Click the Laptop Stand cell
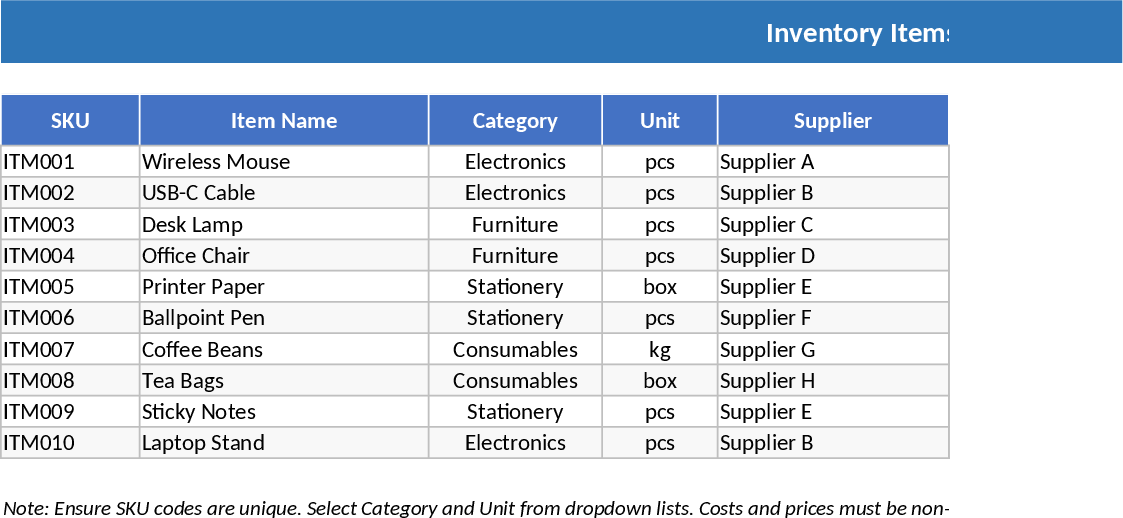Image resolution: width=1123 pixels, height=518 pixels. (x=284, y=443)
